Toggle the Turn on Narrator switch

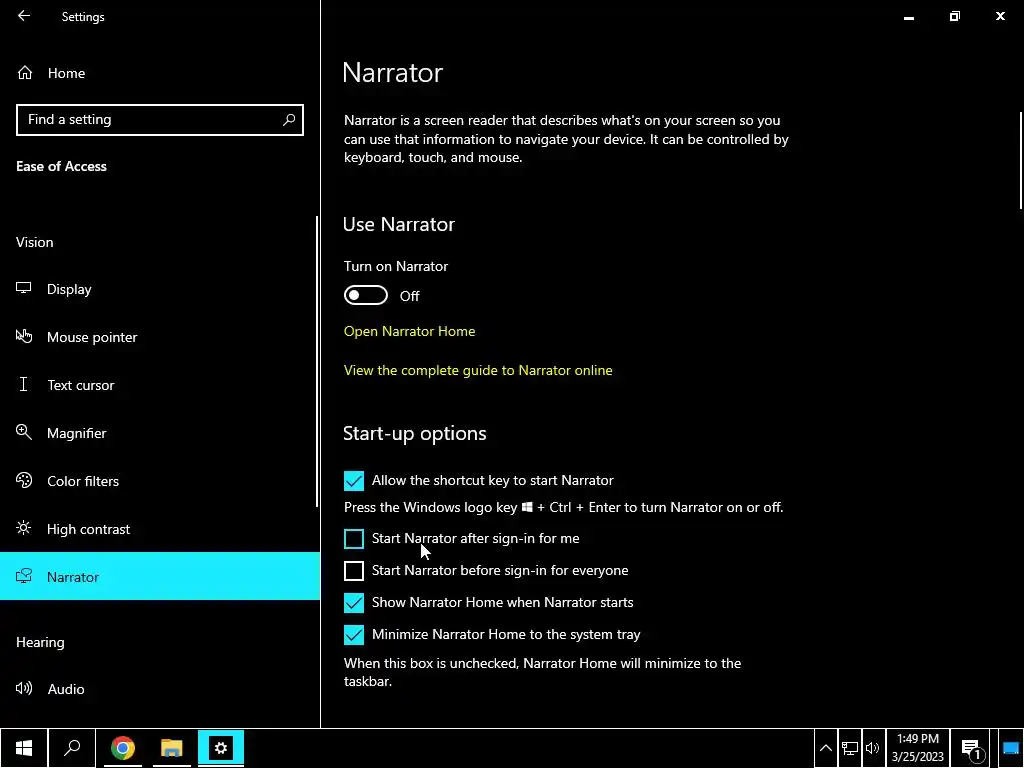[x=366, y=295]
